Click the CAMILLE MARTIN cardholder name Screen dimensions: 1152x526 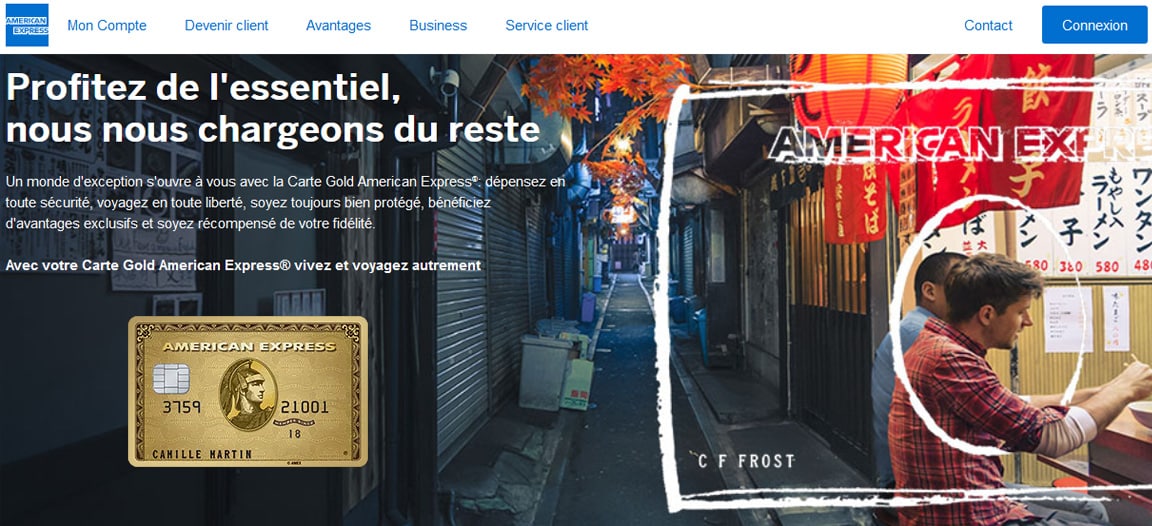click(x=202, y=455)
